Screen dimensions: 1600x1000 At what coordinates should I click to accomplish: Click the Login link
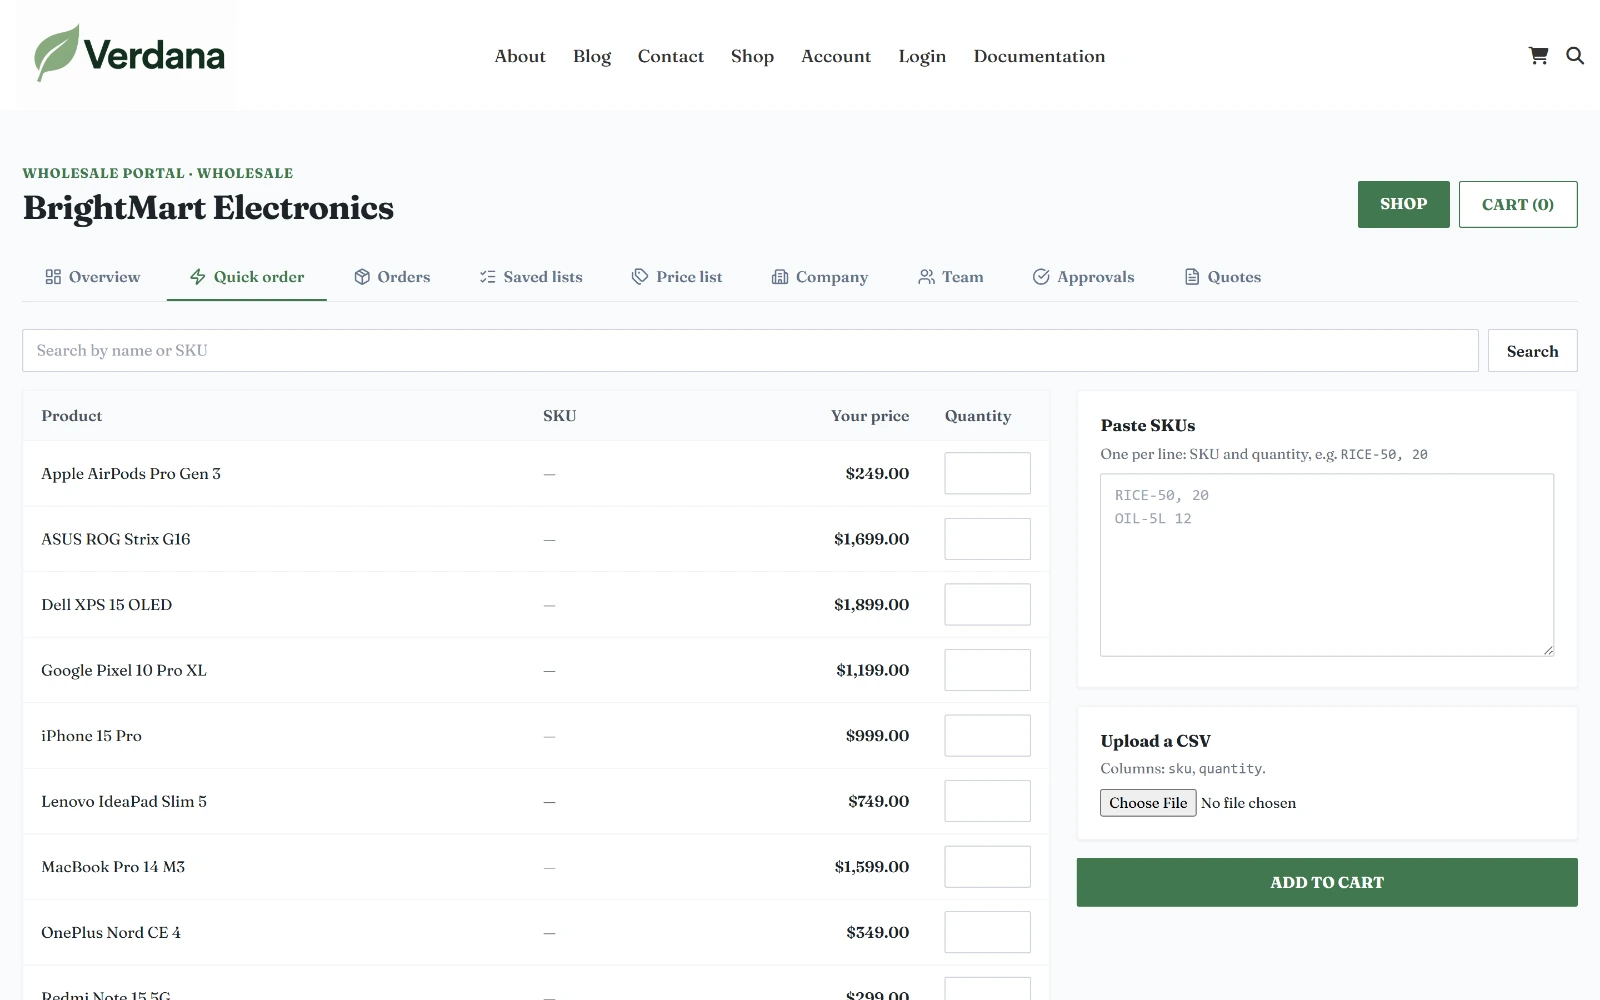click(922, 56)
